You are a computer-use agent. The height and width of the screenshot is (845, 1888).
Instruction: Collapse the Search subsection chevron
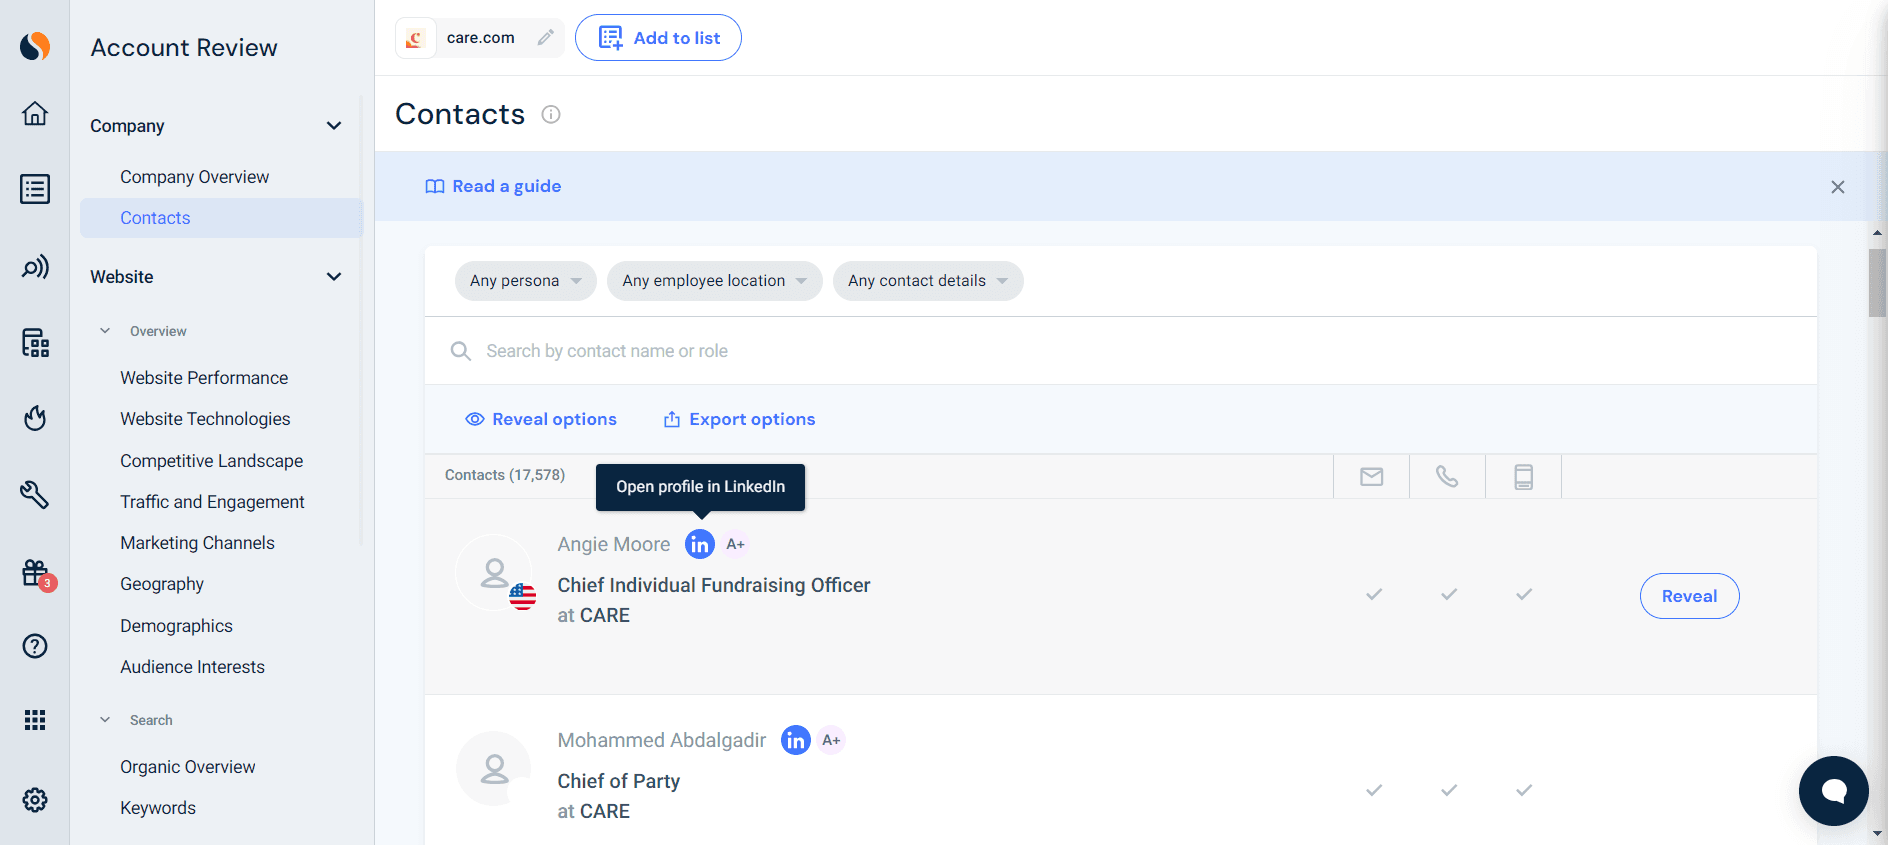pos(105,720)
